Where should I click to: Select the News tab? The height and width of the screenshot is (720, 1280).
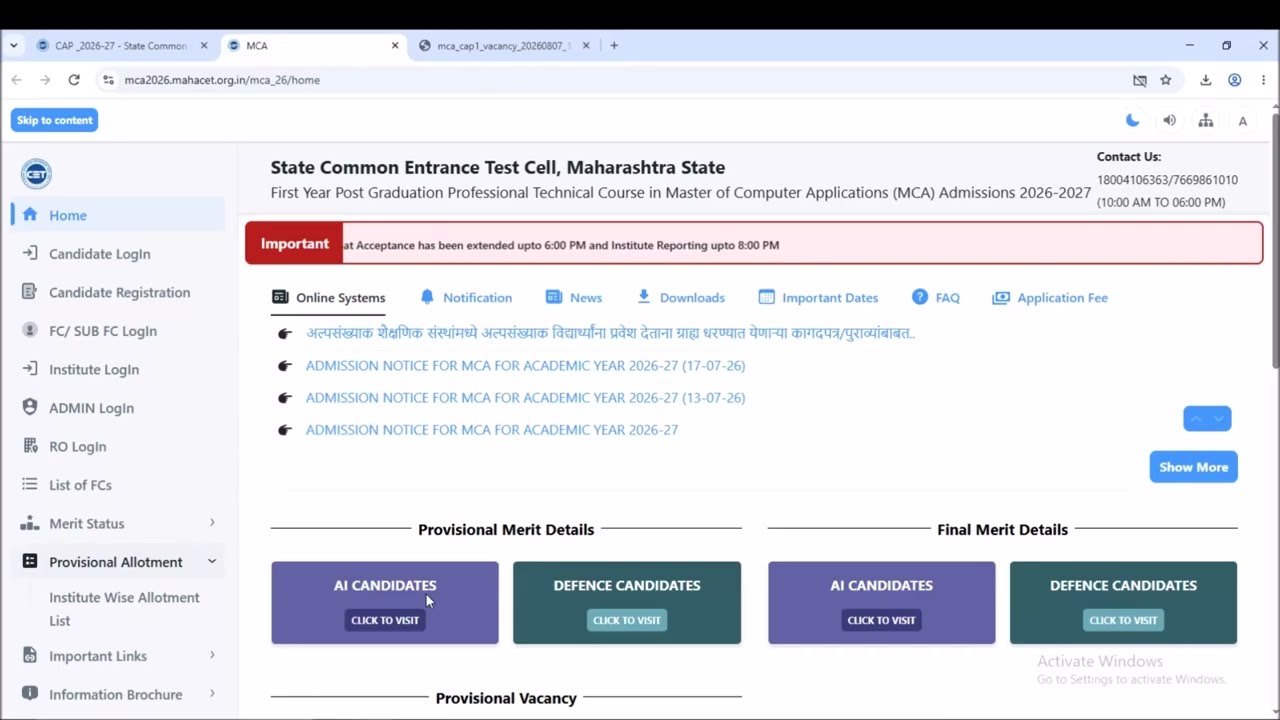[x=574, y=298]
